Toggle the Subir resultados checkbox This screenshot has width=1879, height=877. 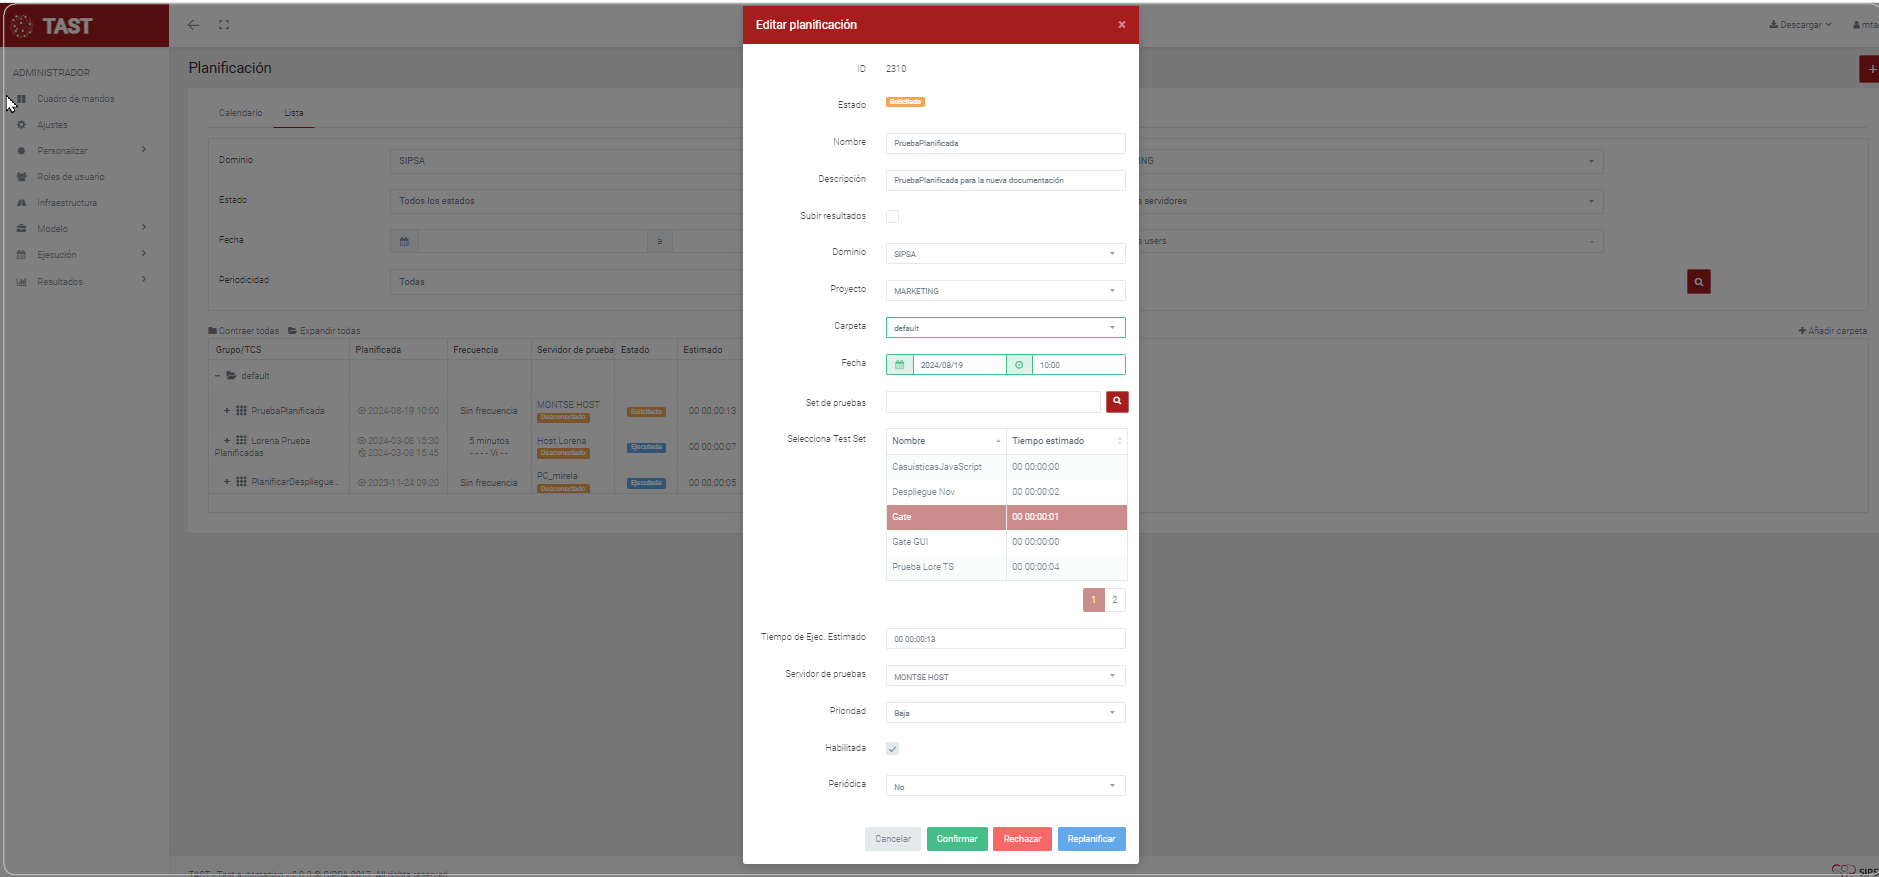pos(892,217)
